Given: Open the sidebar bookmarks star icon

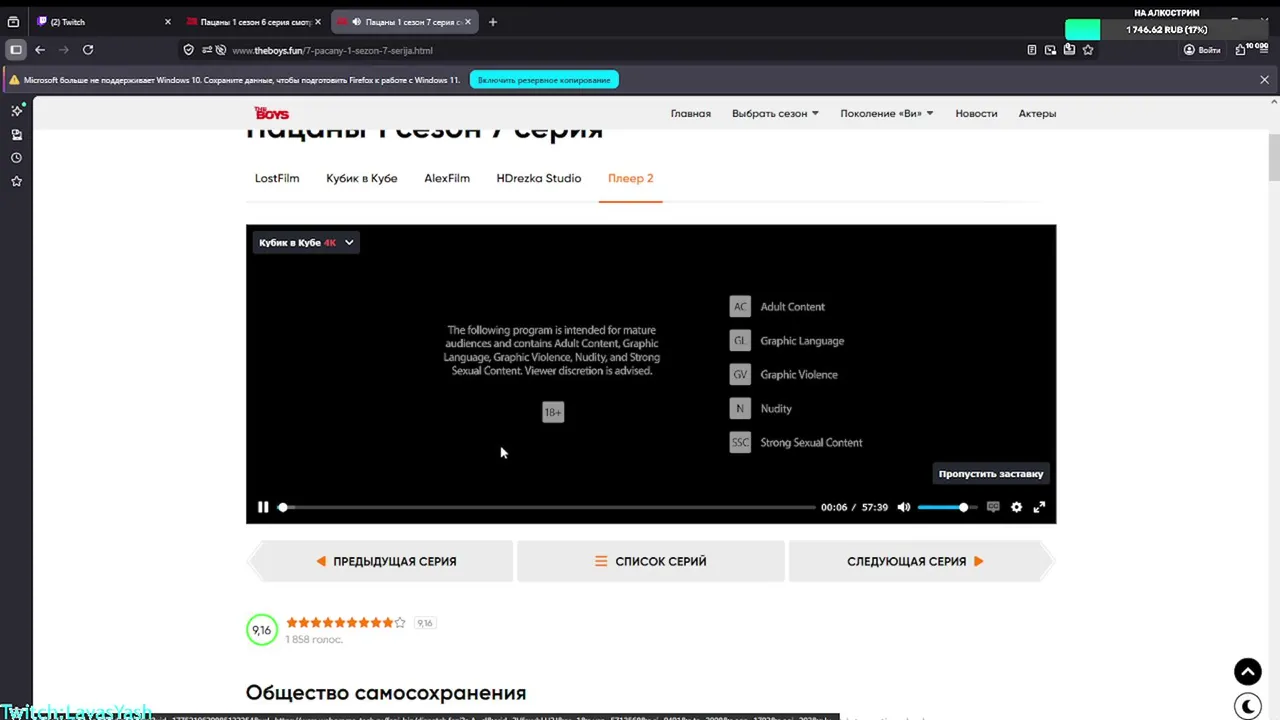Looking at the screenshot, I should tap(16, 181).
